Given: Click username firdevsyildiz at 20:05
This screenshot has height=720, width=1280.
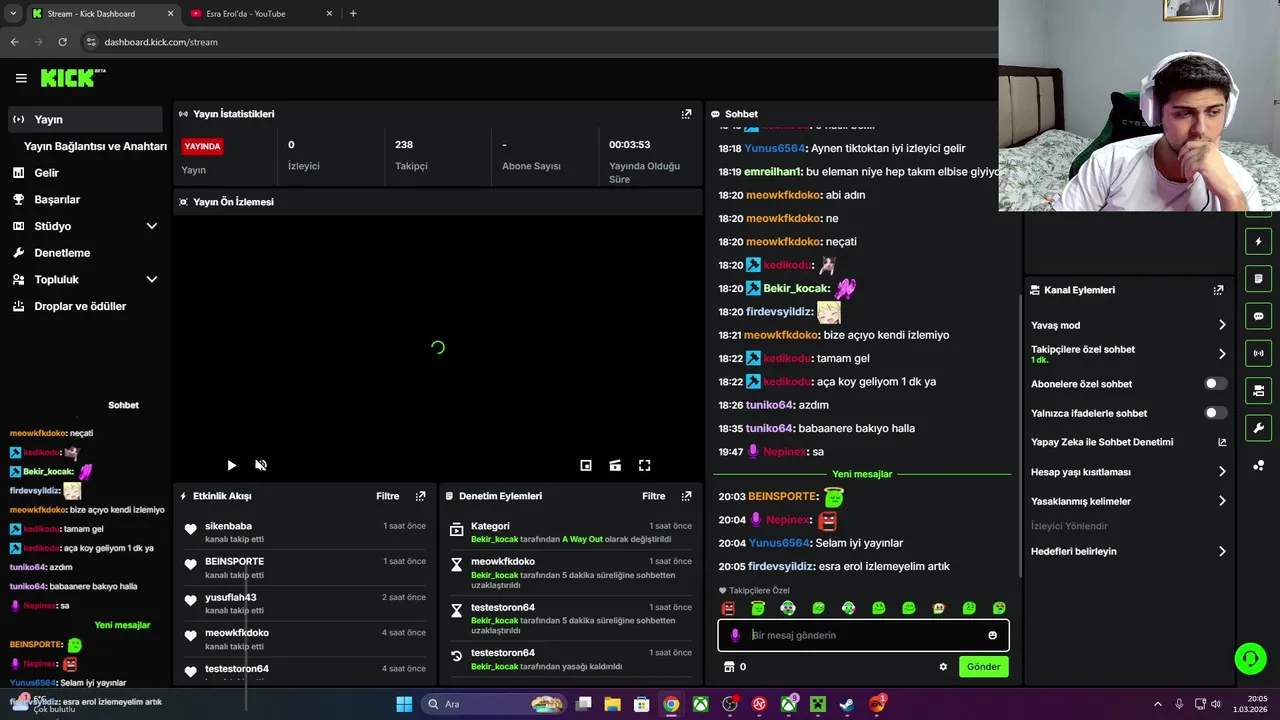Looking at the screenshot, I should pyautogui.click(x=779, y=566).
